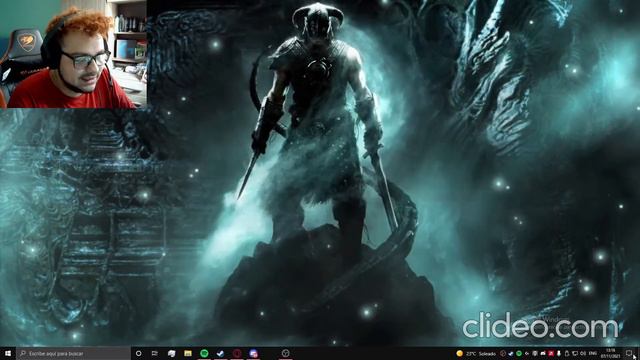This screenshot has width=640, height=360.
Task: Open Task View from the taskbar
Action: pos(155,353)
